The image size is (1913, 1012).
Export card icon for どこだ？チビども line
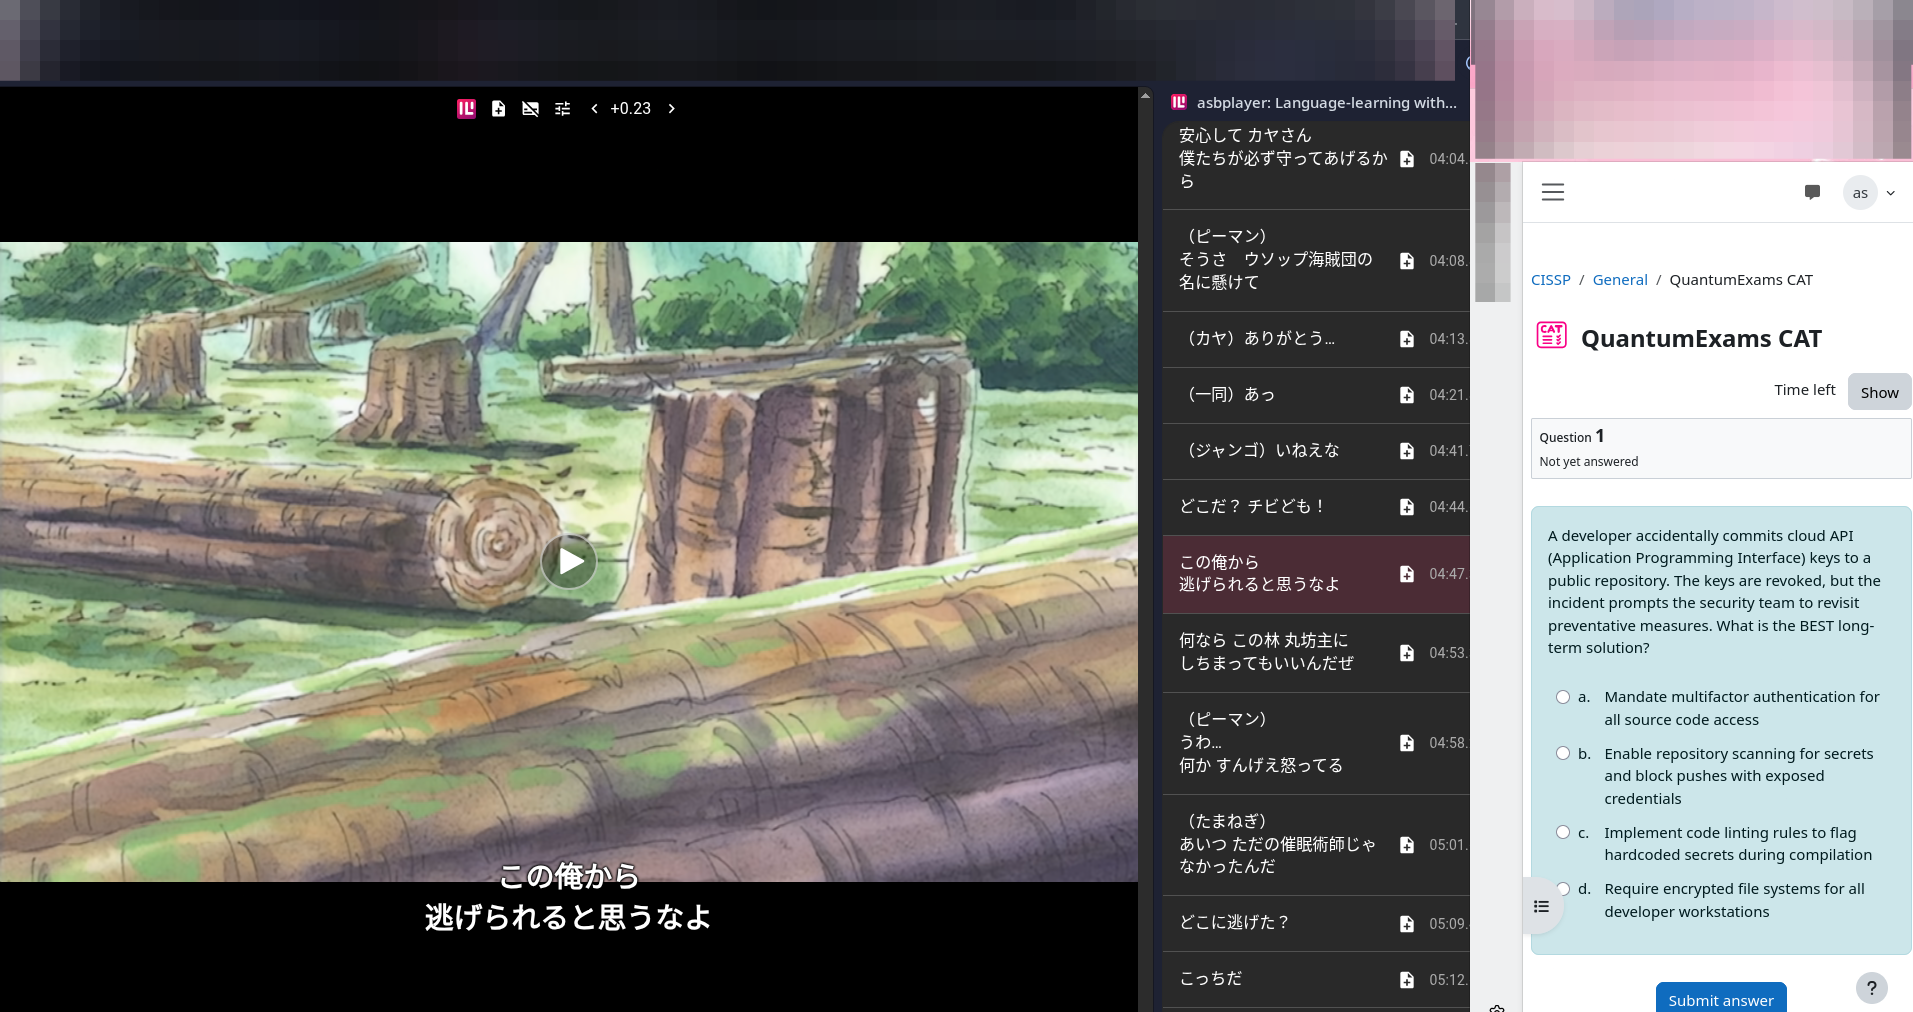point(1407,507)
